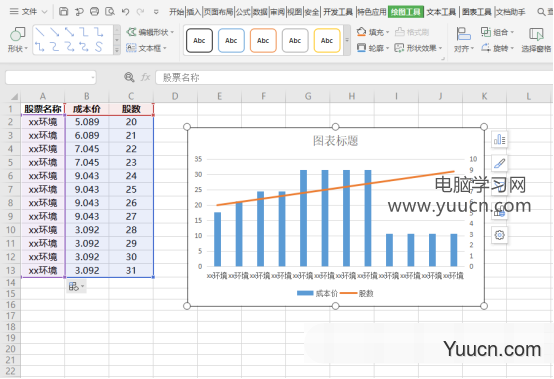
Task: Select the elbow arrow connector shape
Action: [x=99, y=32]
